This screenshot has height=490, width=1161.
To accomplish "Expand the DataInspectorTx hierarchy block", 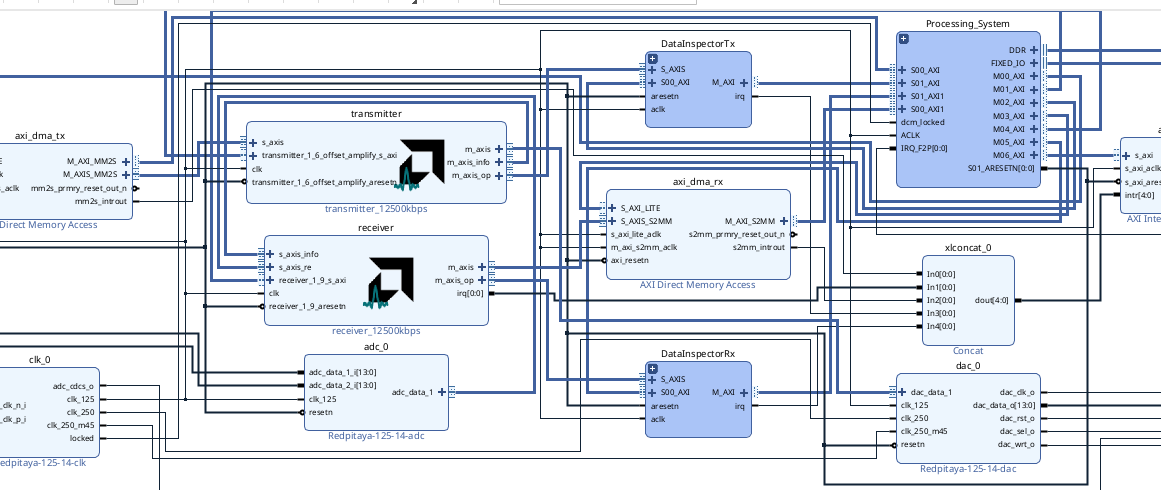I will point(653,58).
